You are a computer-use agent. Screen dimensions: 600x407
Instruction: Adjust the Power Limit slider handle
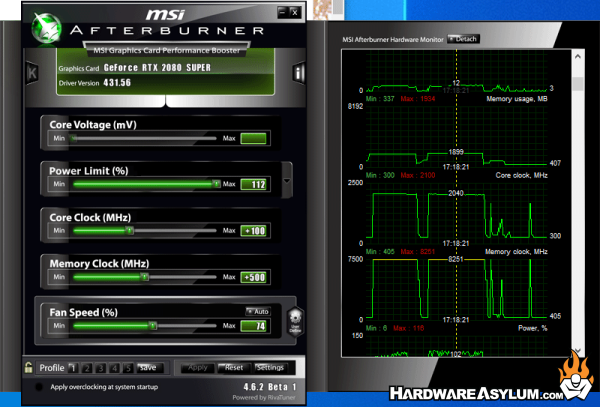216,184
